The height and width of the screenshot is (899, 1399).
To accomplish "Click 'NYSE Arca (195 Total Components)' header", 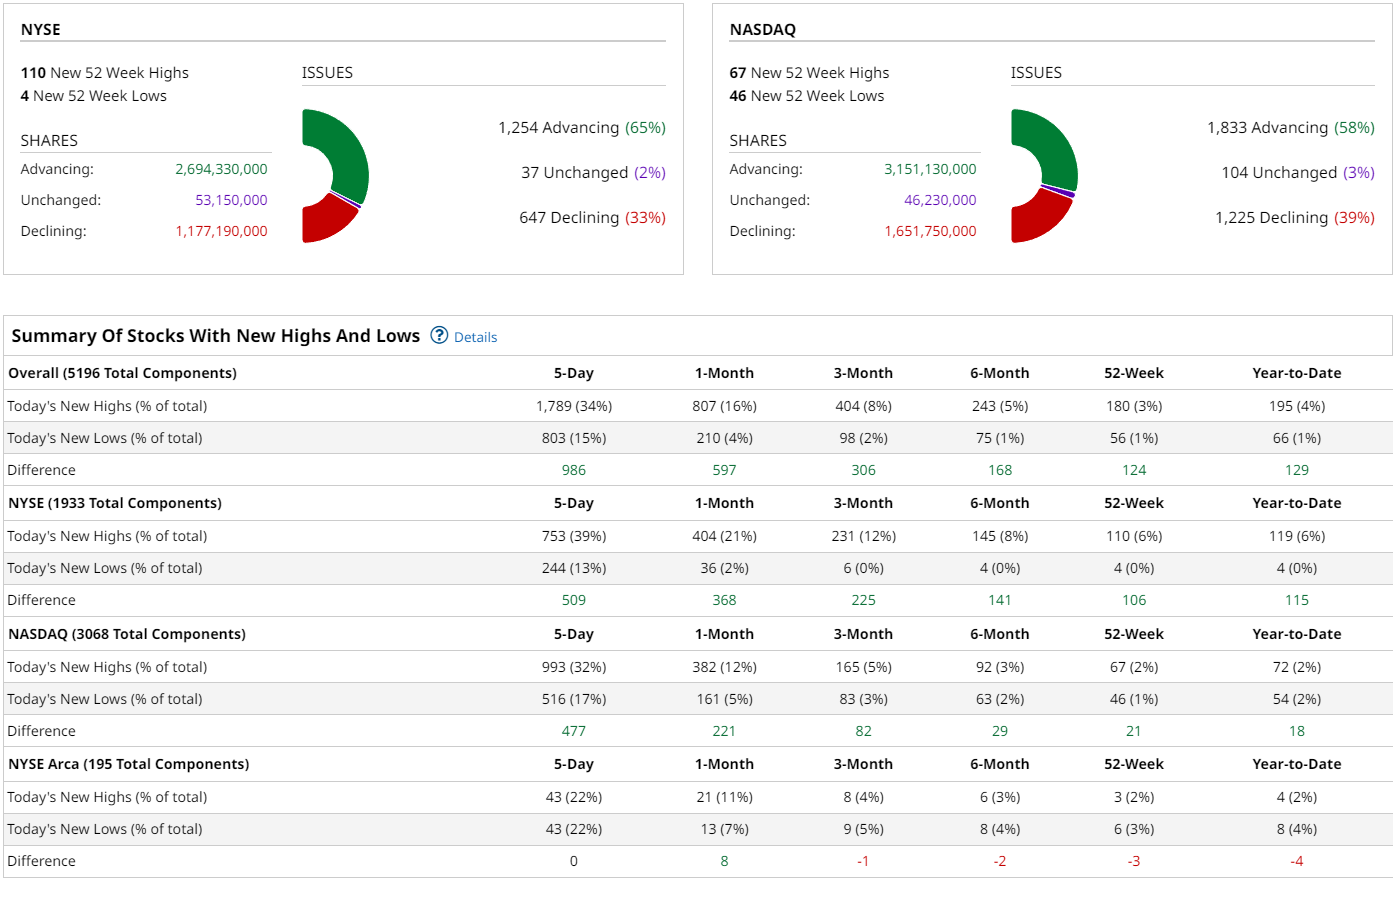I will (129, 764).
